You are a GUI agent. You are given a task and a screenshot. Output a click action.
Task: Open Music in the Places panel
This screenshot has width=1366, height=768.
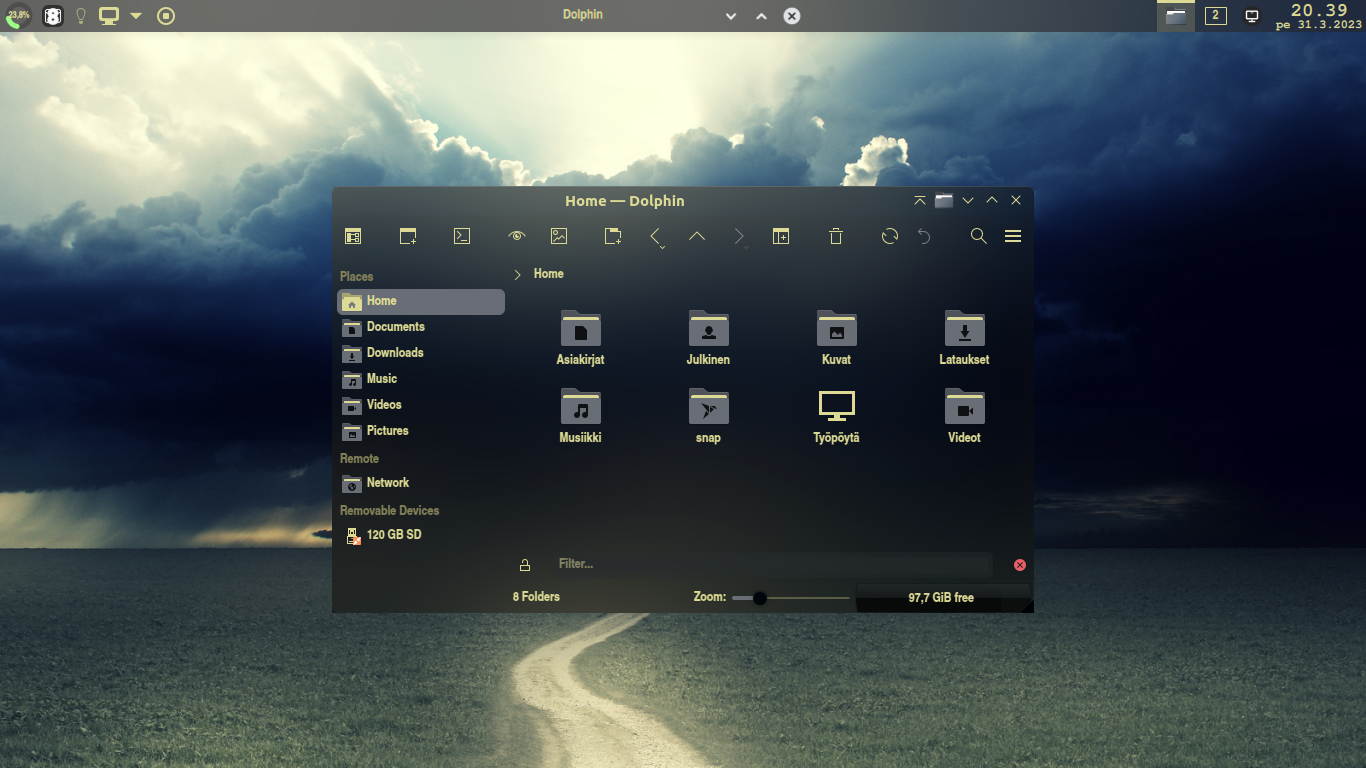click(x=421, y=379)
